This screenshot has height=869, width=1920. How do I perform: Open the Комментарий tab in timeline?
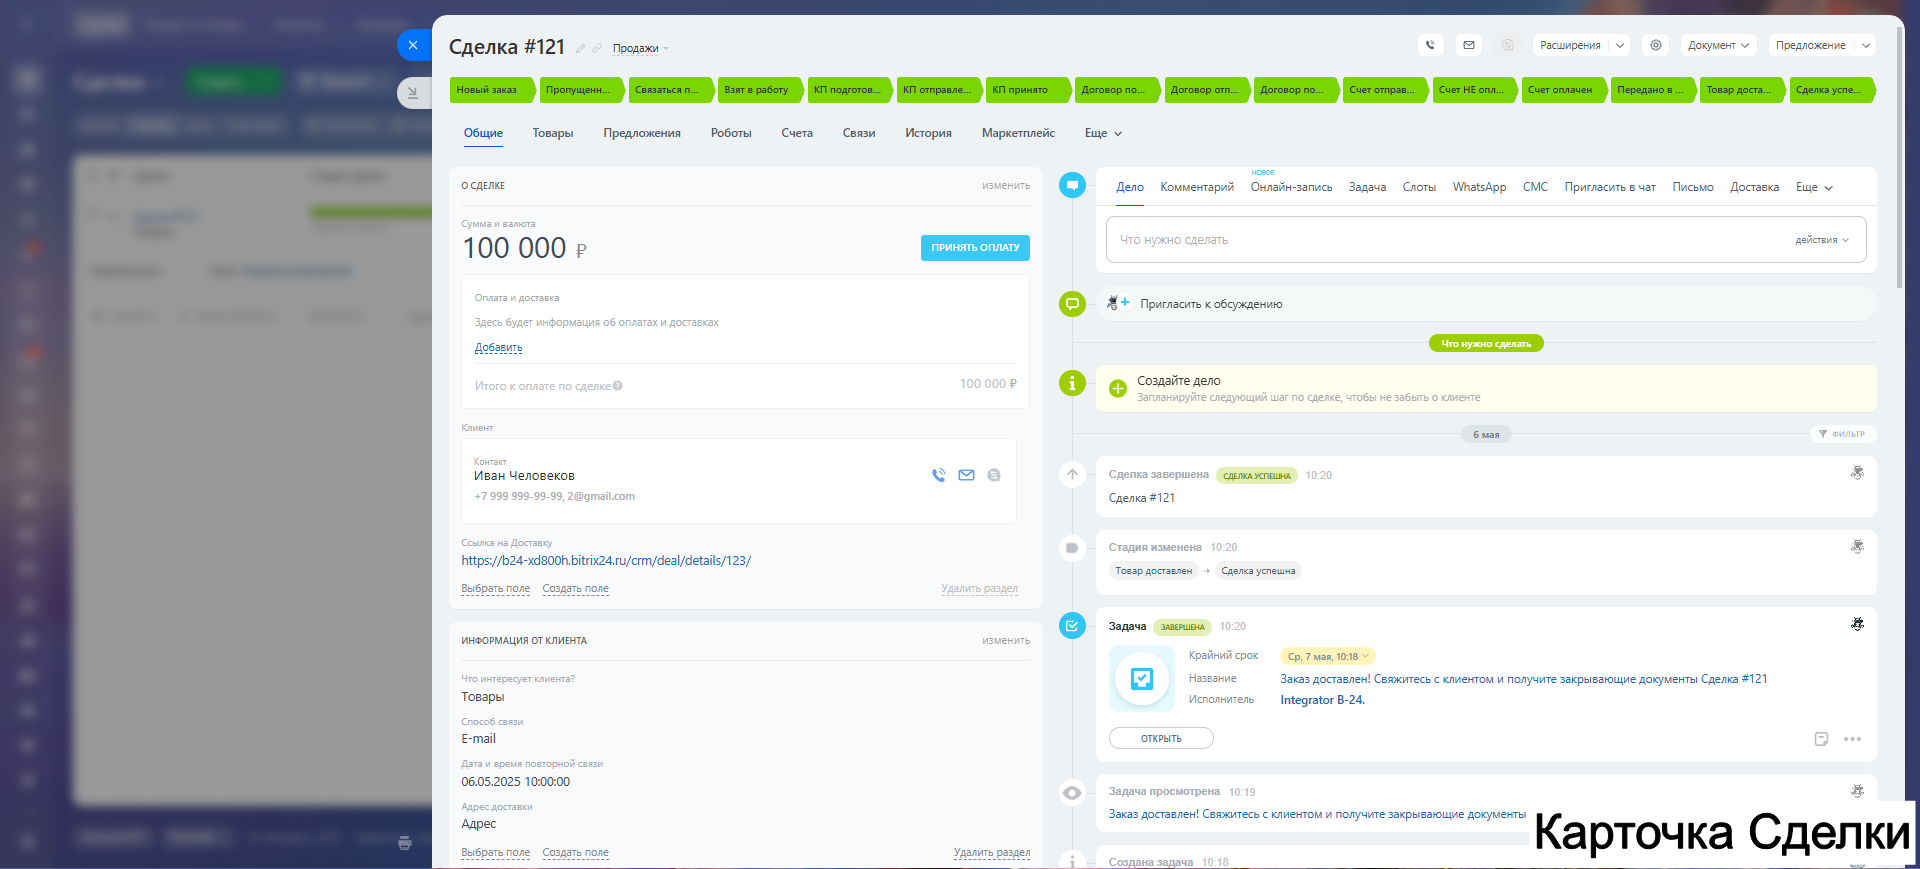click(x=1196, y=187)
